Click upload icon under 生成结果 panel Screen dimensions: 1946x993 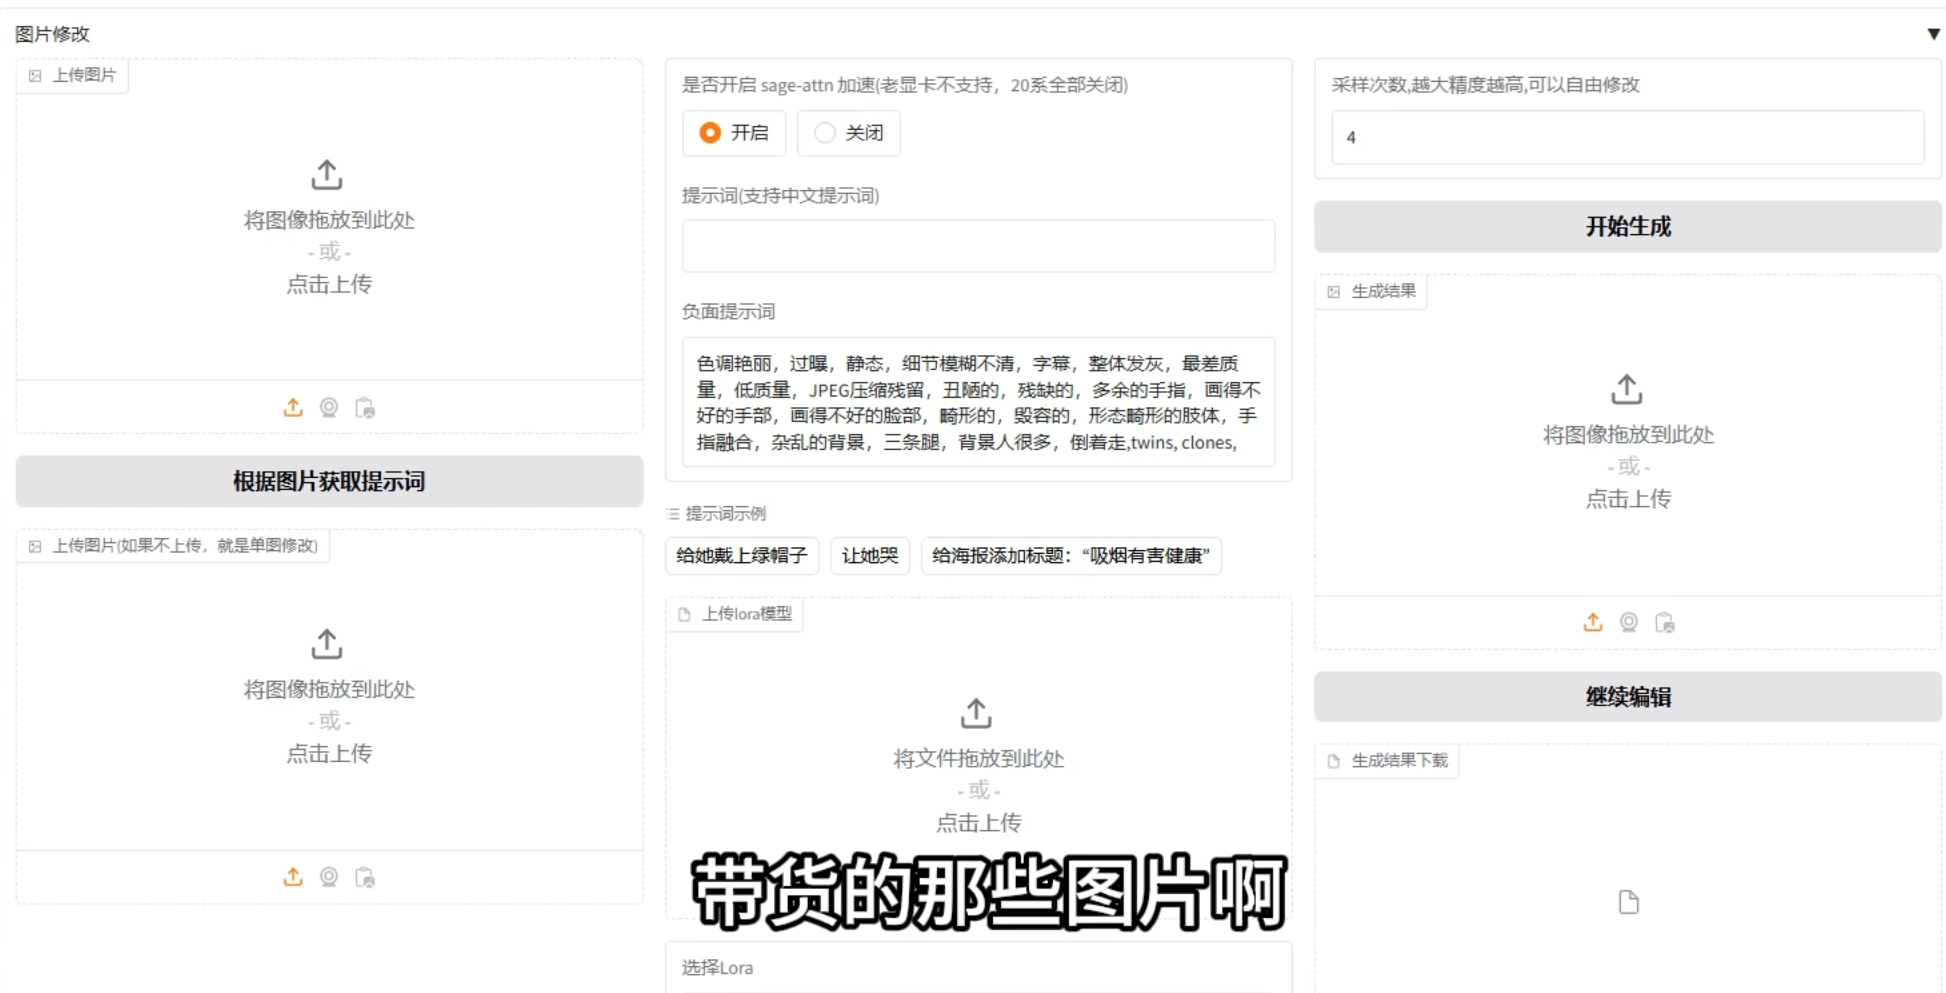coord(1593,622)
